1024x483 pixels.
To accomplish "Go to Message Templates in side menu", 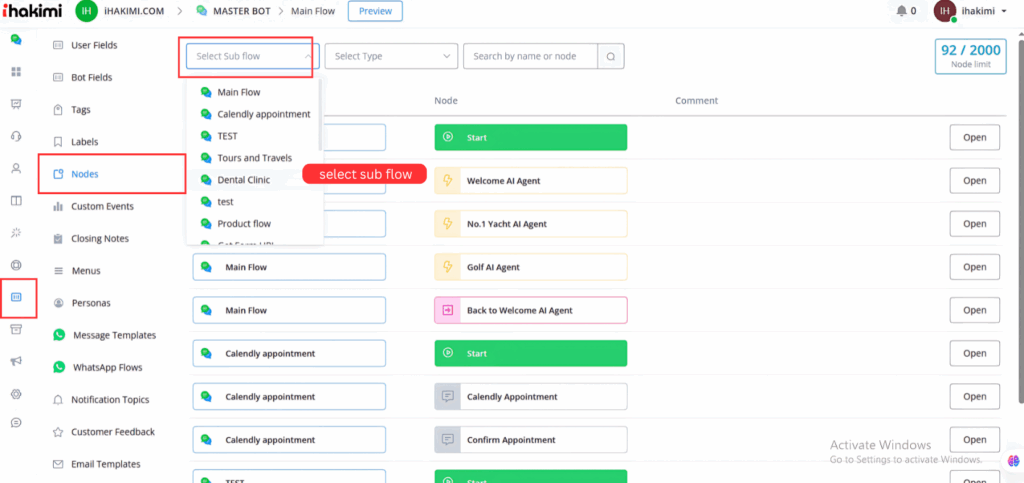I will (113, 335).
